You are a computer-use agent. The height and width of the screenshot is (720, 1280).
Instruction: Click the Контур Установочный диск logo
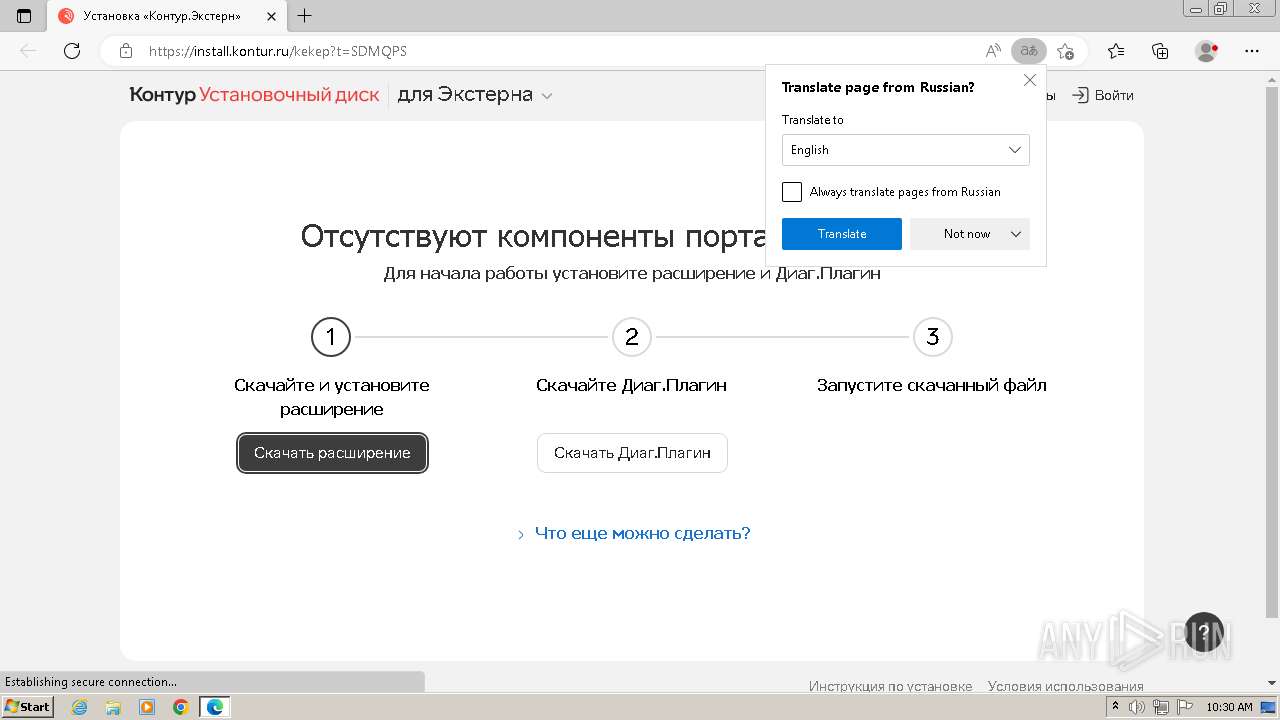254,95
